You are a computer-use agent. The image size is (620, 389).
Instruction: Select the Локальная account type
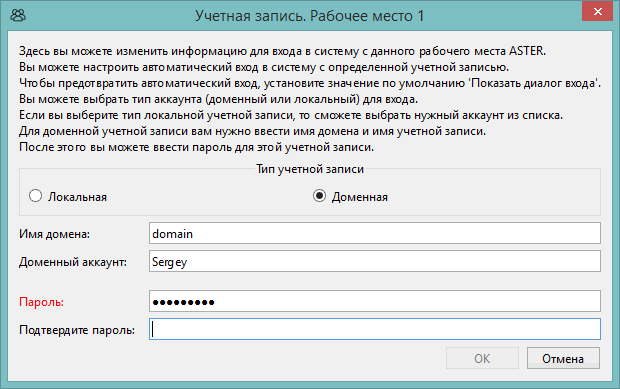coord(36,196)
